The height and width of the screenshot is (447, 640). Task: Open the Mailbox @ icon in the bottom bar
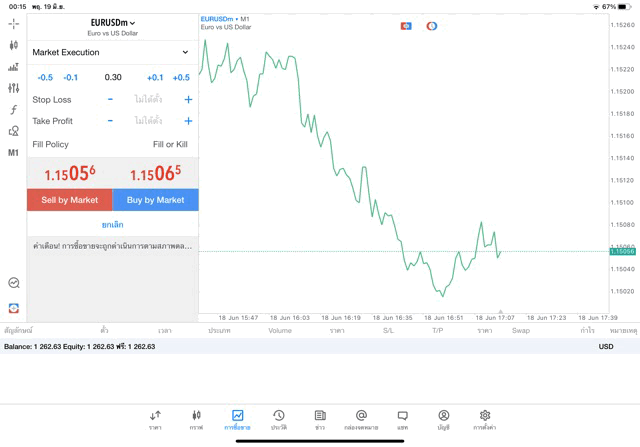[x=361, y=419]
